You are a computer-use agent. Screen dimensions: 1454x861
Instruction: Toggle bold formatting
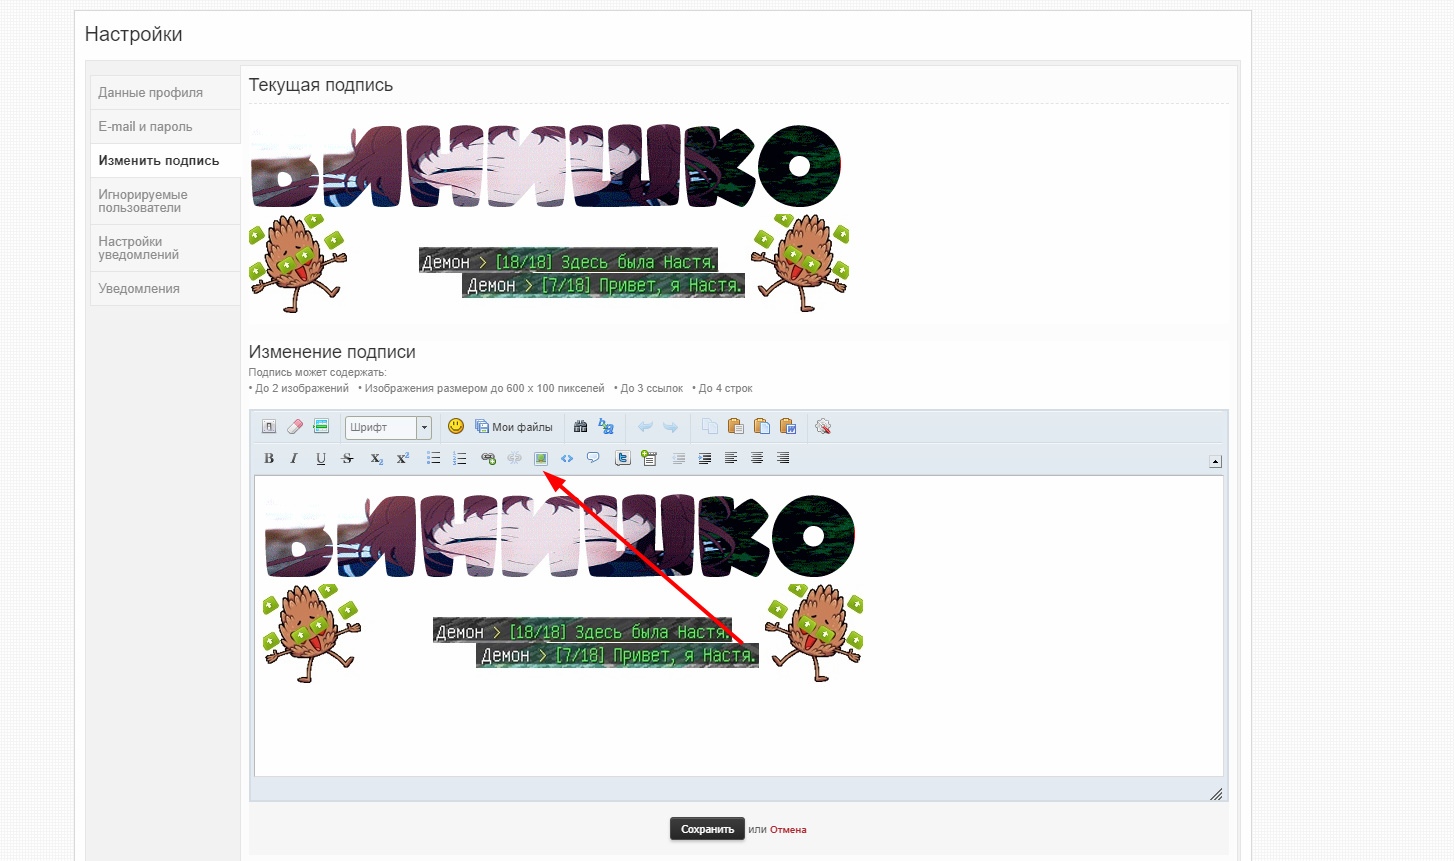(269, 458)
